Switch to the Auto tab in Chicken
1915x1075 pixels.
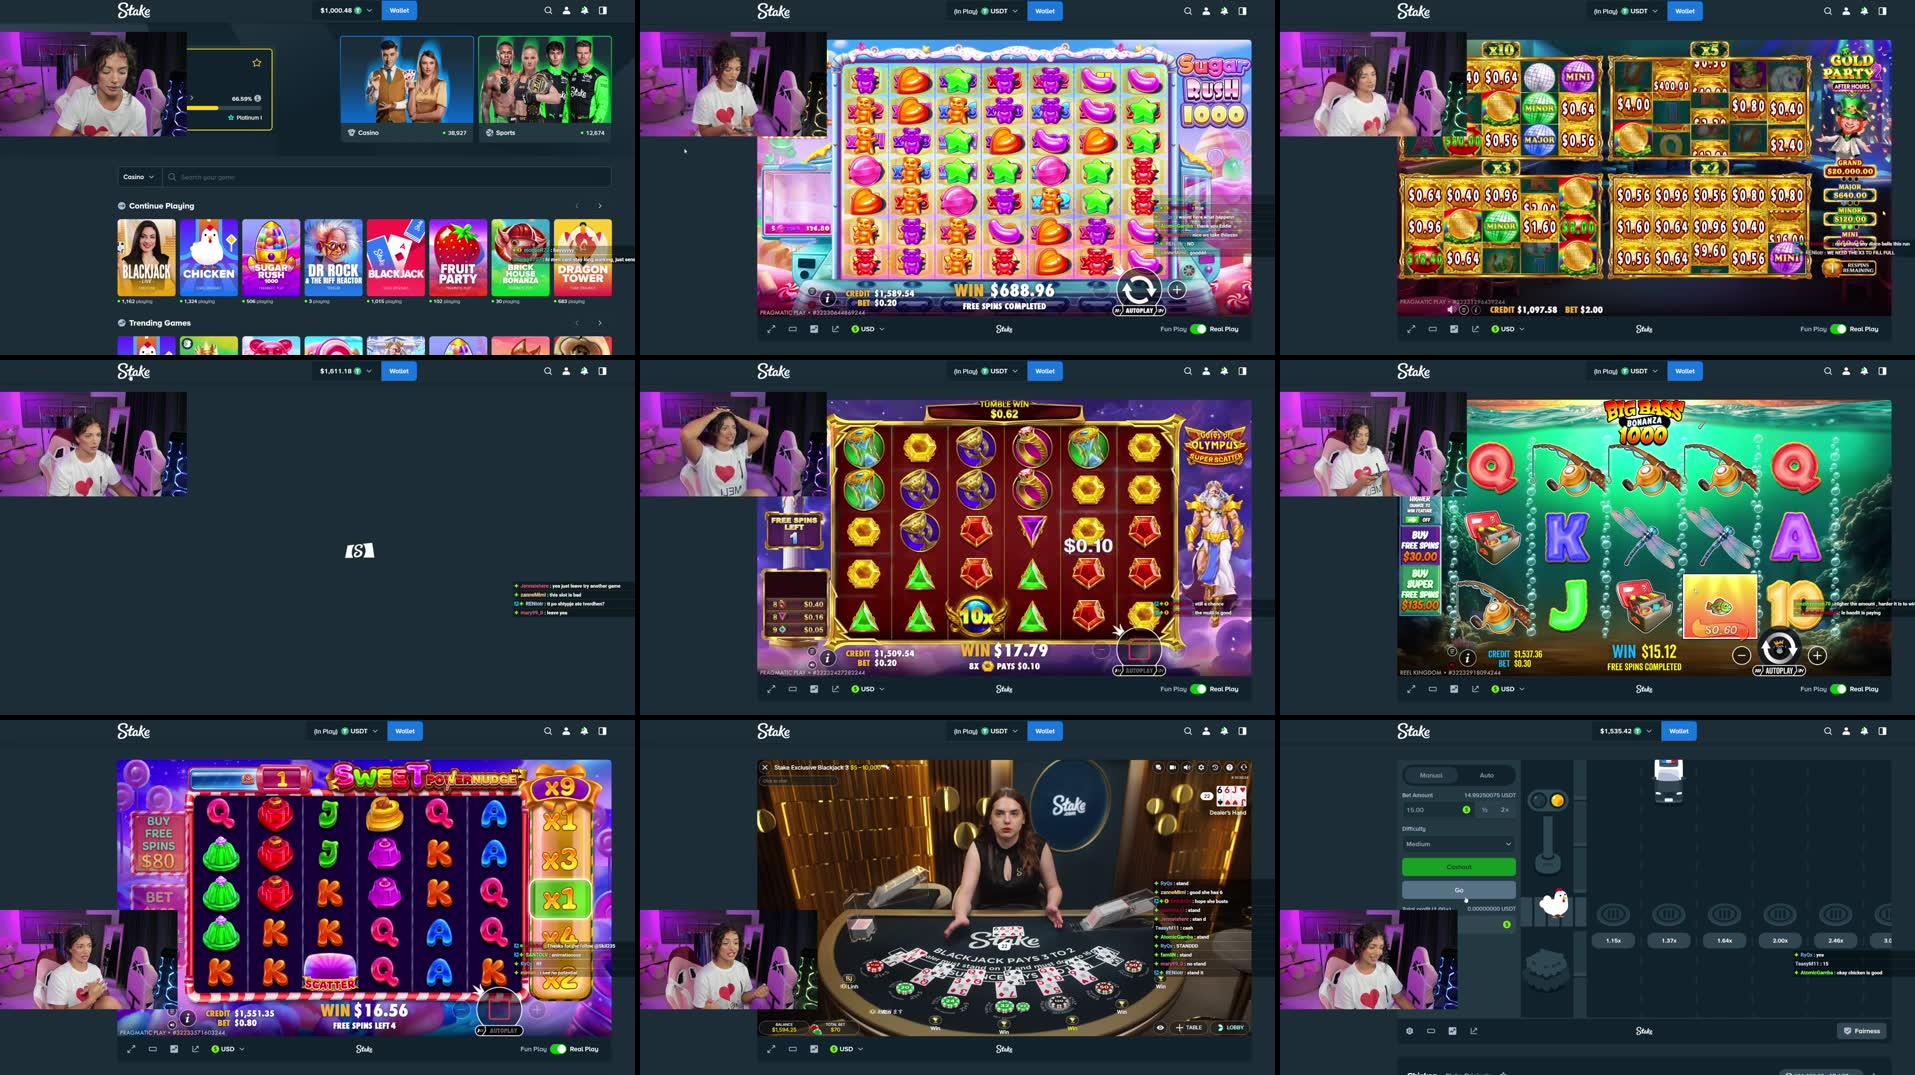tap(1486, 775)
